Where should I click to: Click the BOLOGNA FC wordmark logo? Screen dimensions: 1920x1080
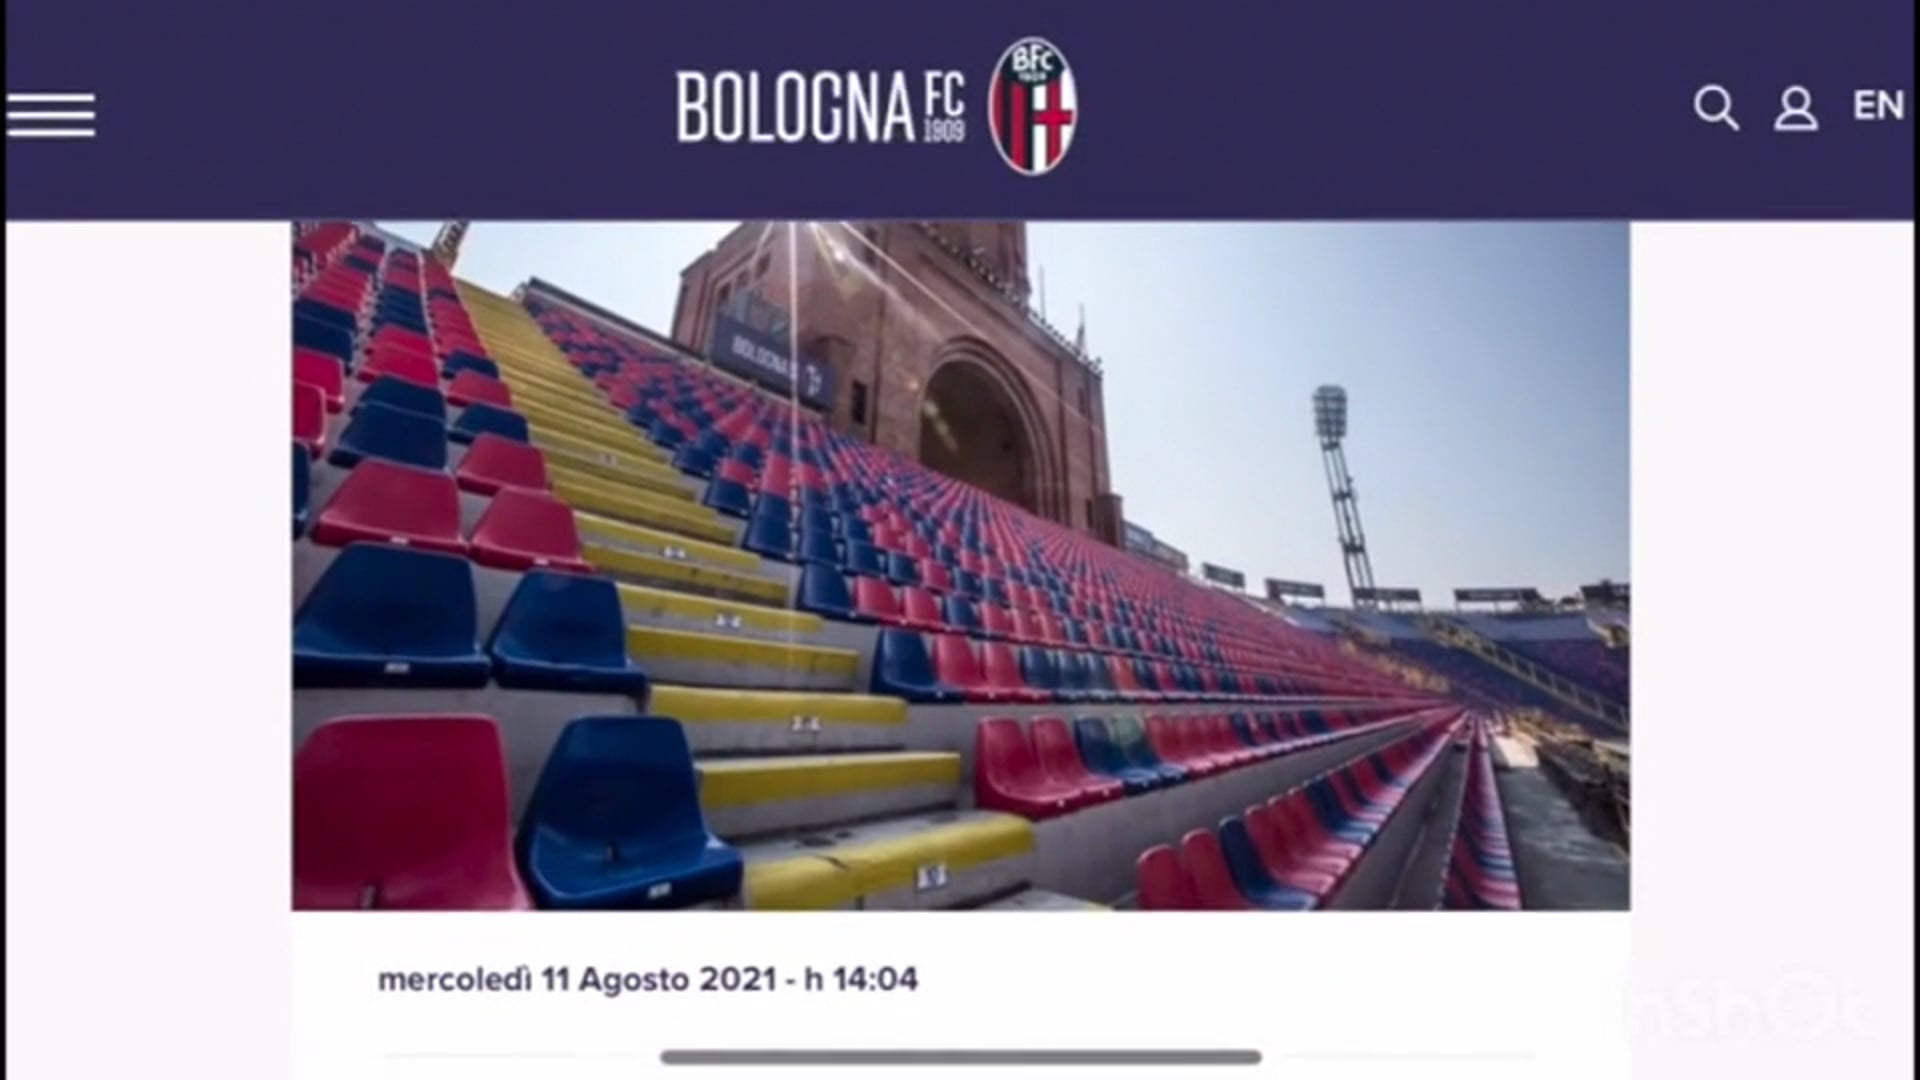click(820, 106)
